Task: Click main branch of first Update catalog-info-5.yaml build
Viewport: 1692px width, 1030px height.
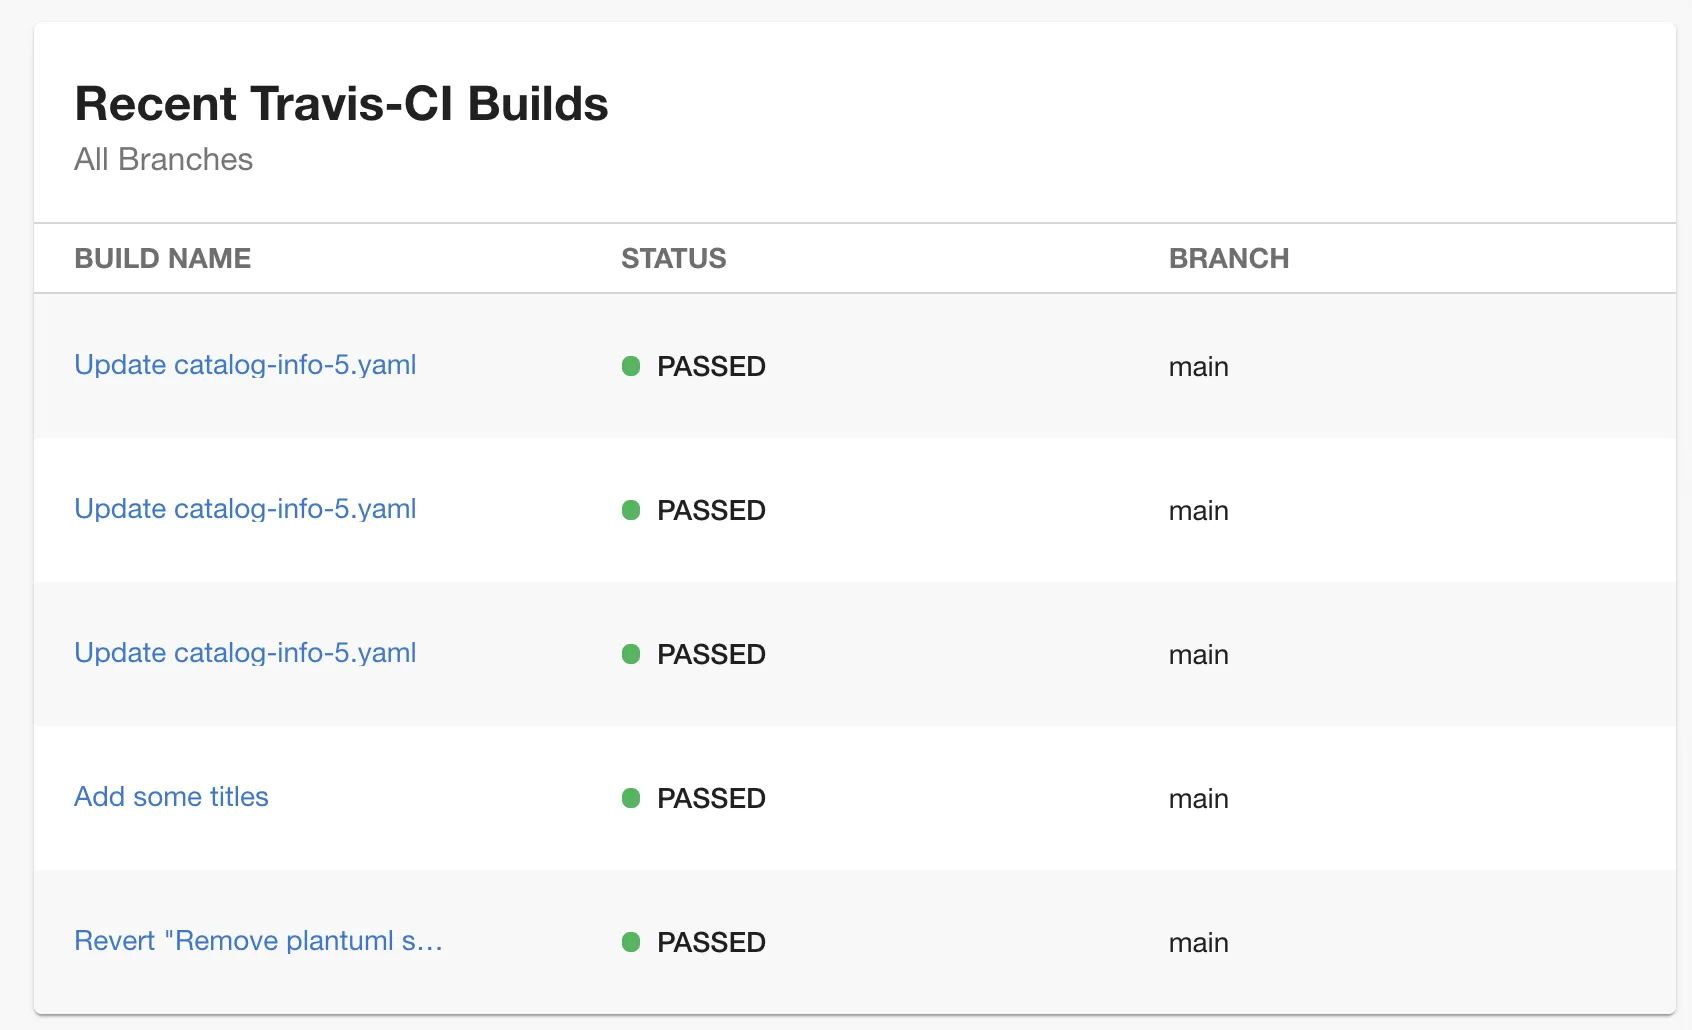Action: tap(1198, 367)
